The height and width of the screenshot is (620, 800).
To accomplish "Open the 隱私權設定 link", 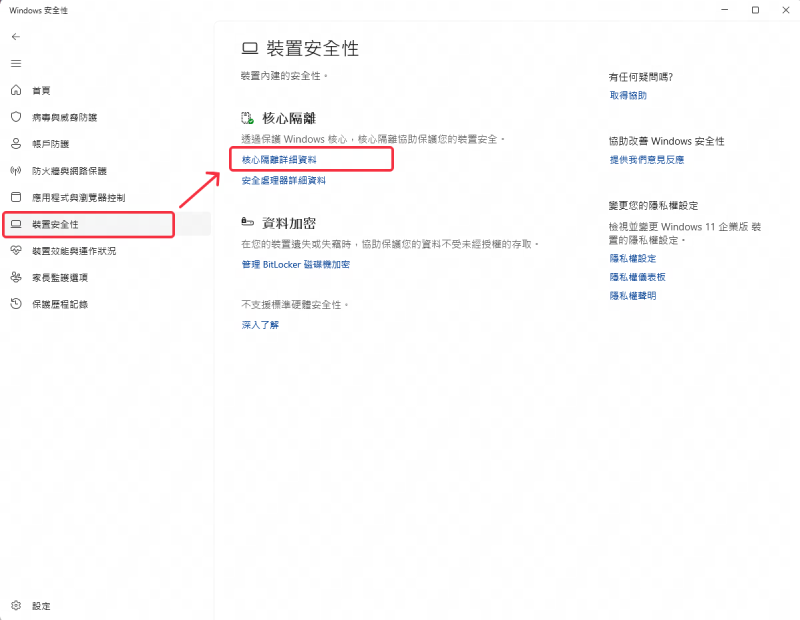I will (x=633, y=258).
